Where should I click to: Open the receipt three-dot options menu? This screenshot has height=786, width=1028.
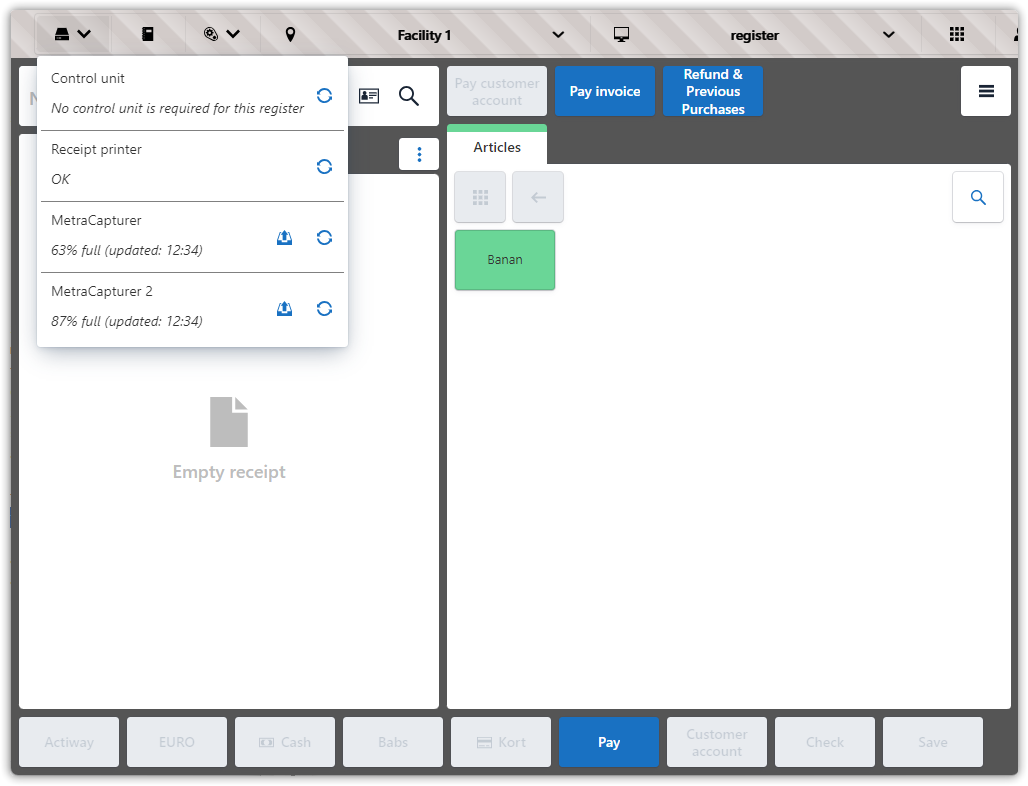coord(419,154)
